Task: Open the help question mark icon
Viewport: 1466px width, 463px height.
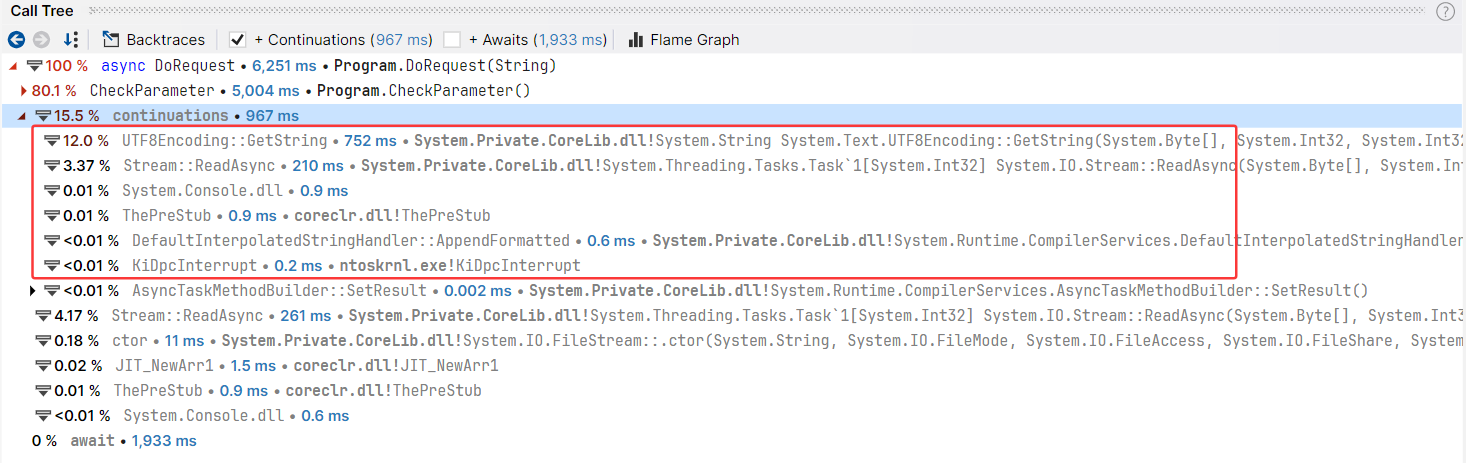Action: (x=1445, y=11)
